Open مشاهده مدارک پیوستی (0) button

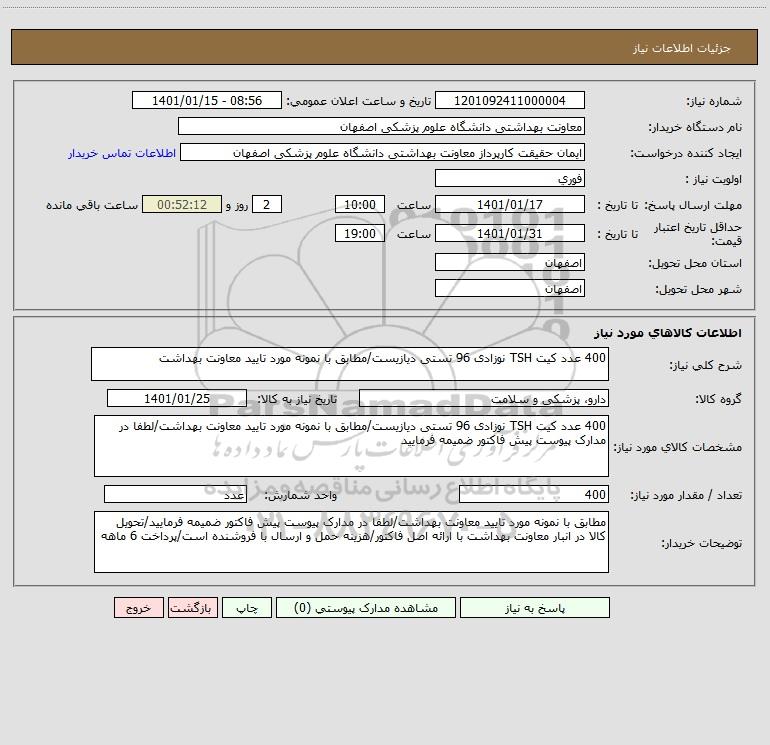[366, 608]
